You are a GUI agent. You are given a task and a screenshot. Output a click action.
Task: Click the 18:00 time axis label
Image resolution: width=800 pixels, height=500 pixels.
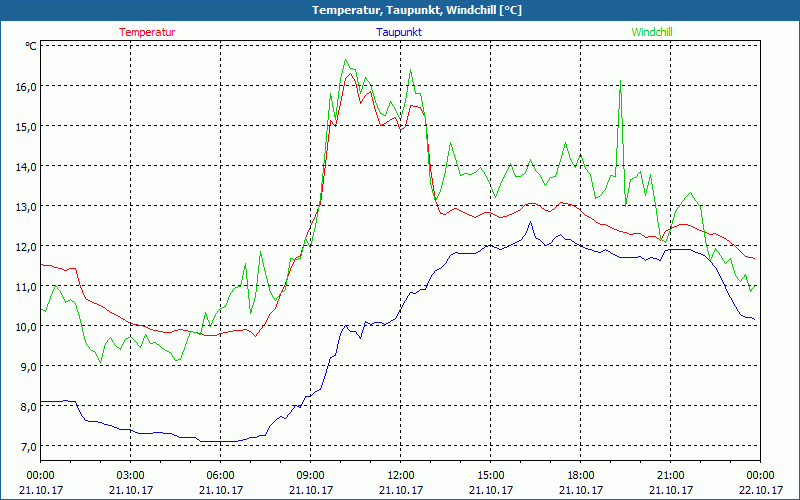click(580, 475)
